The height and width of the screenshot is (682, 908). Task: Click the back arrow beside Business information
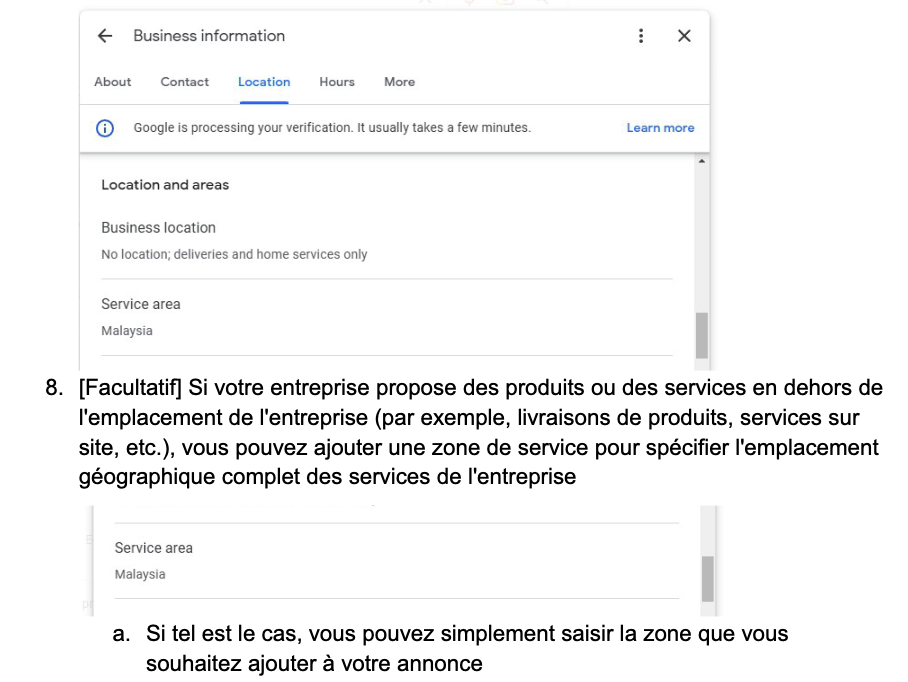(x=105, y=36)
